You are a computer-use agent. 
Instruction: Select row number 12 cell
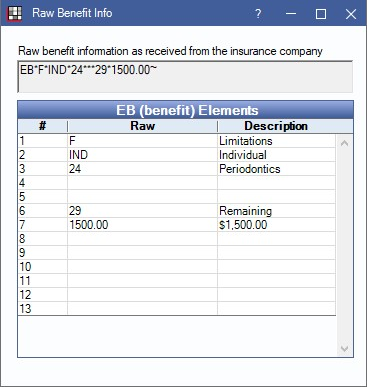pos(43,295)
